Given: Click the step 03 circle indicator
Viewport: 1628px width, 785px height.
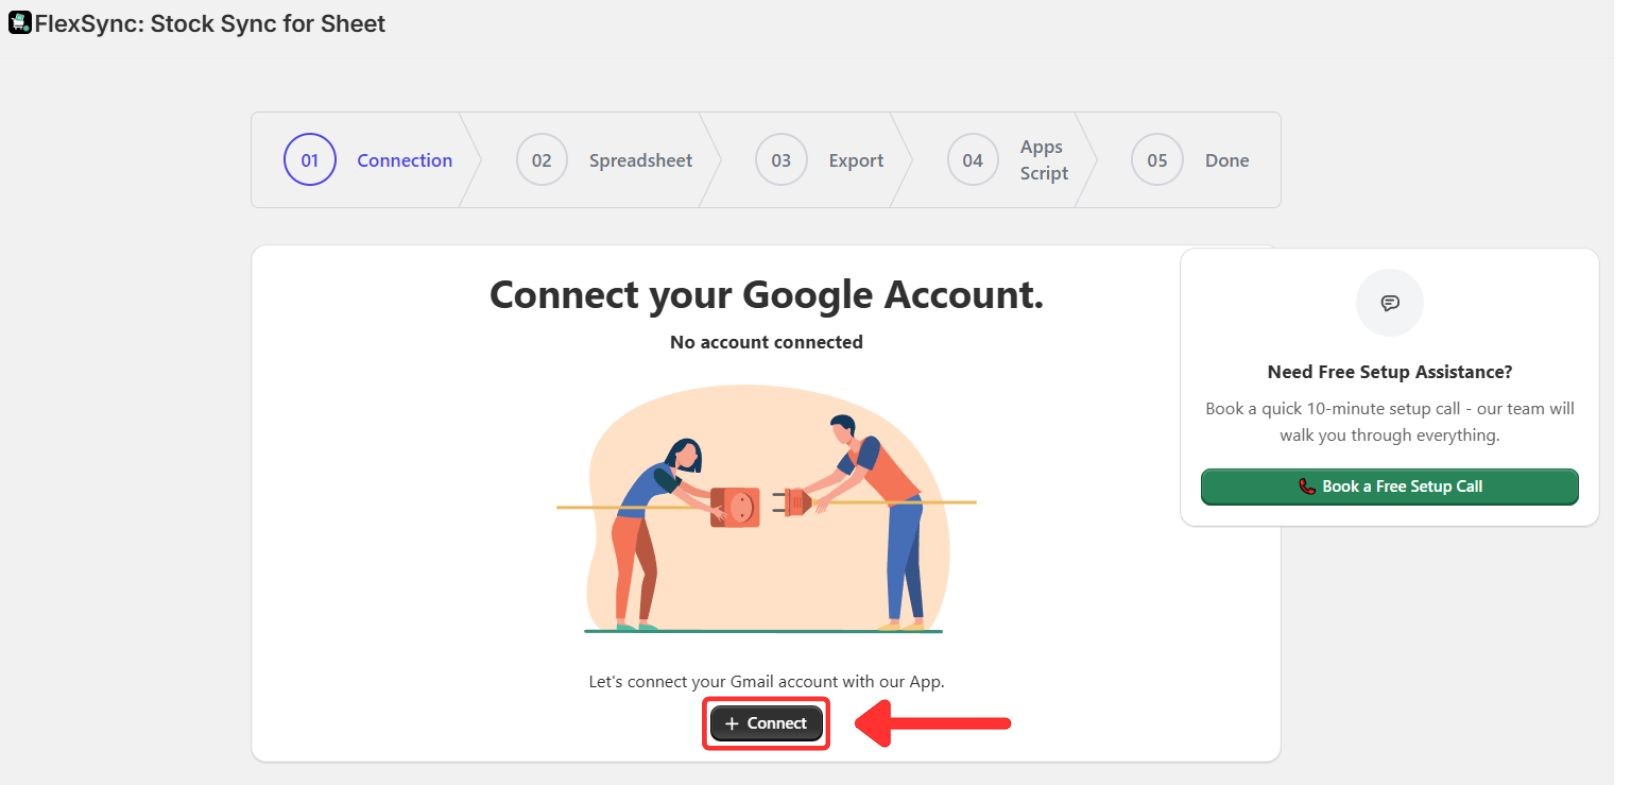Looking at the screenshot, I should [x=781, y=160].
